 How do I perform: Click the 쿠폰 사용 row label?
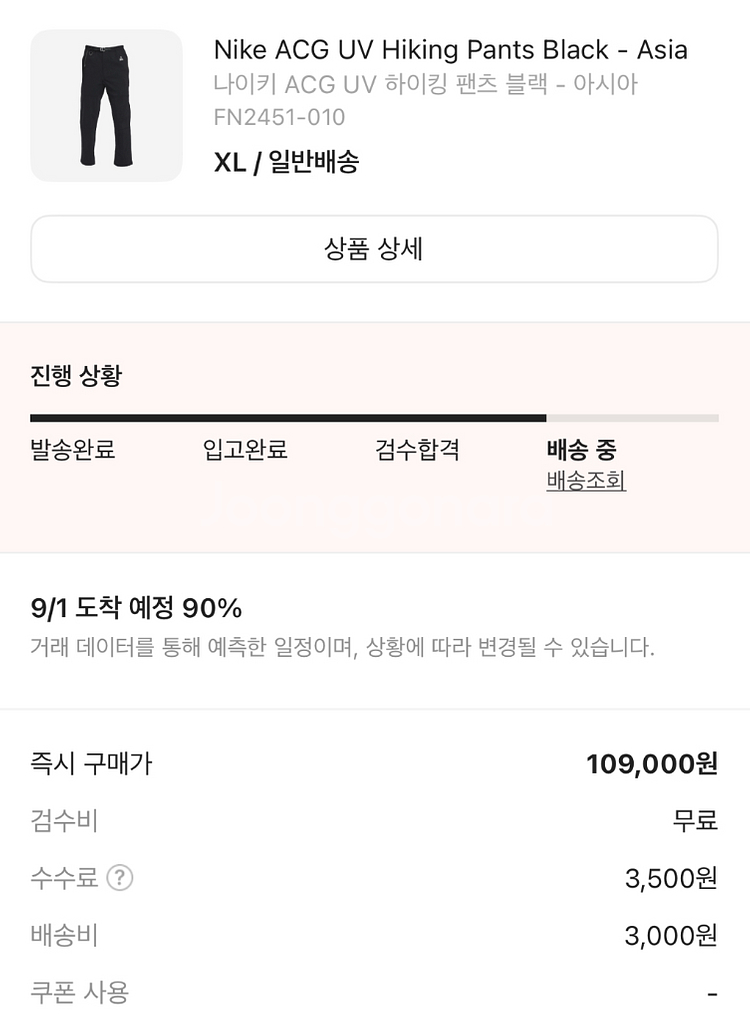tap(80, 993)
